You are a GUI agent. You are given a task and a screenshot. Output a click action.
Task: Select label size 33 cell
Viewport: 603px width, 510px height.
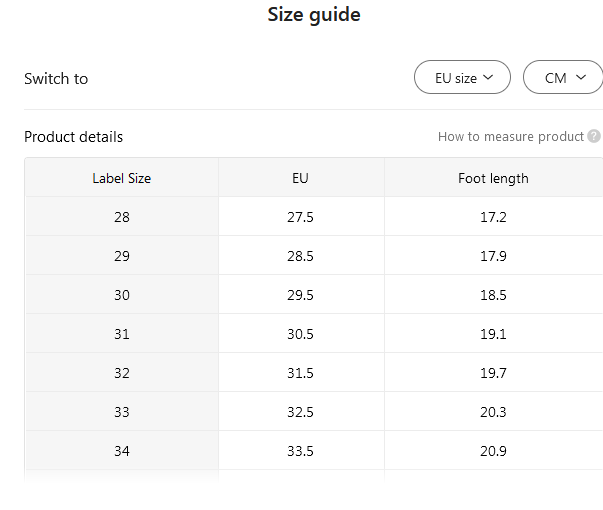coord(121,412)
